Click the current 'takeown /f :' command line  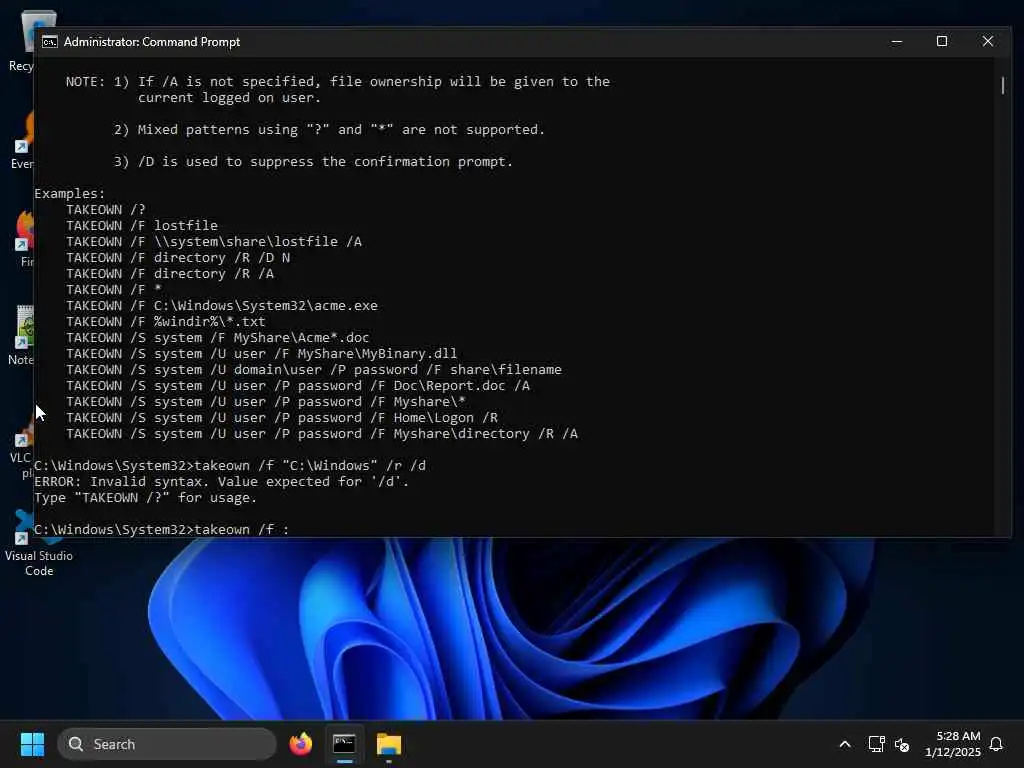coord(161,530)
